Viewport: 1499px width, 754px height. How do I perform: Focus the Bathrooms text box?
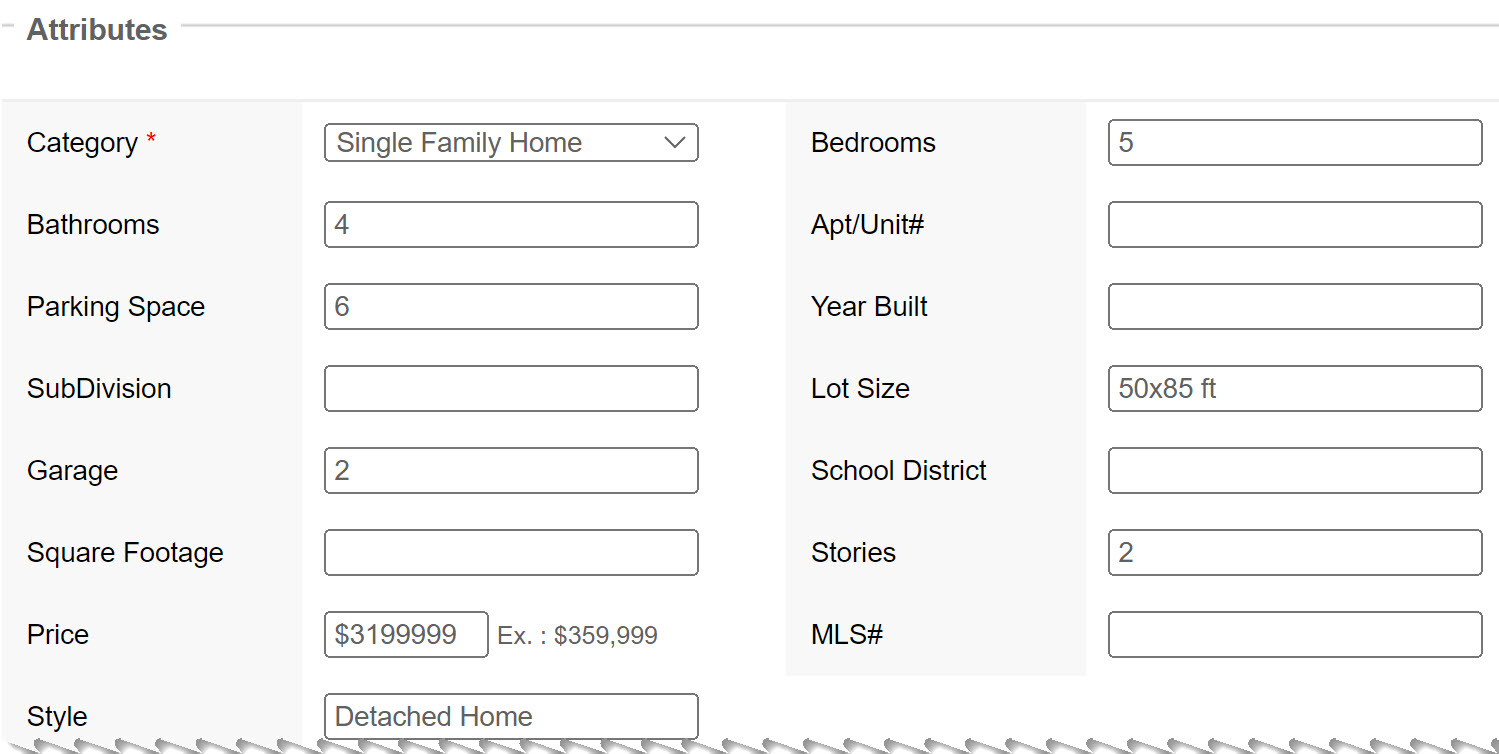(510, 225)
